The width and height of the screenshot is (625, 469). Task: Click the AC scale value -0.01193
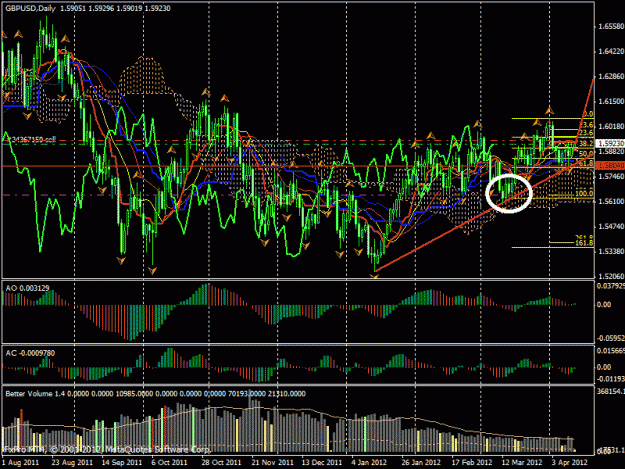(610, 379)
